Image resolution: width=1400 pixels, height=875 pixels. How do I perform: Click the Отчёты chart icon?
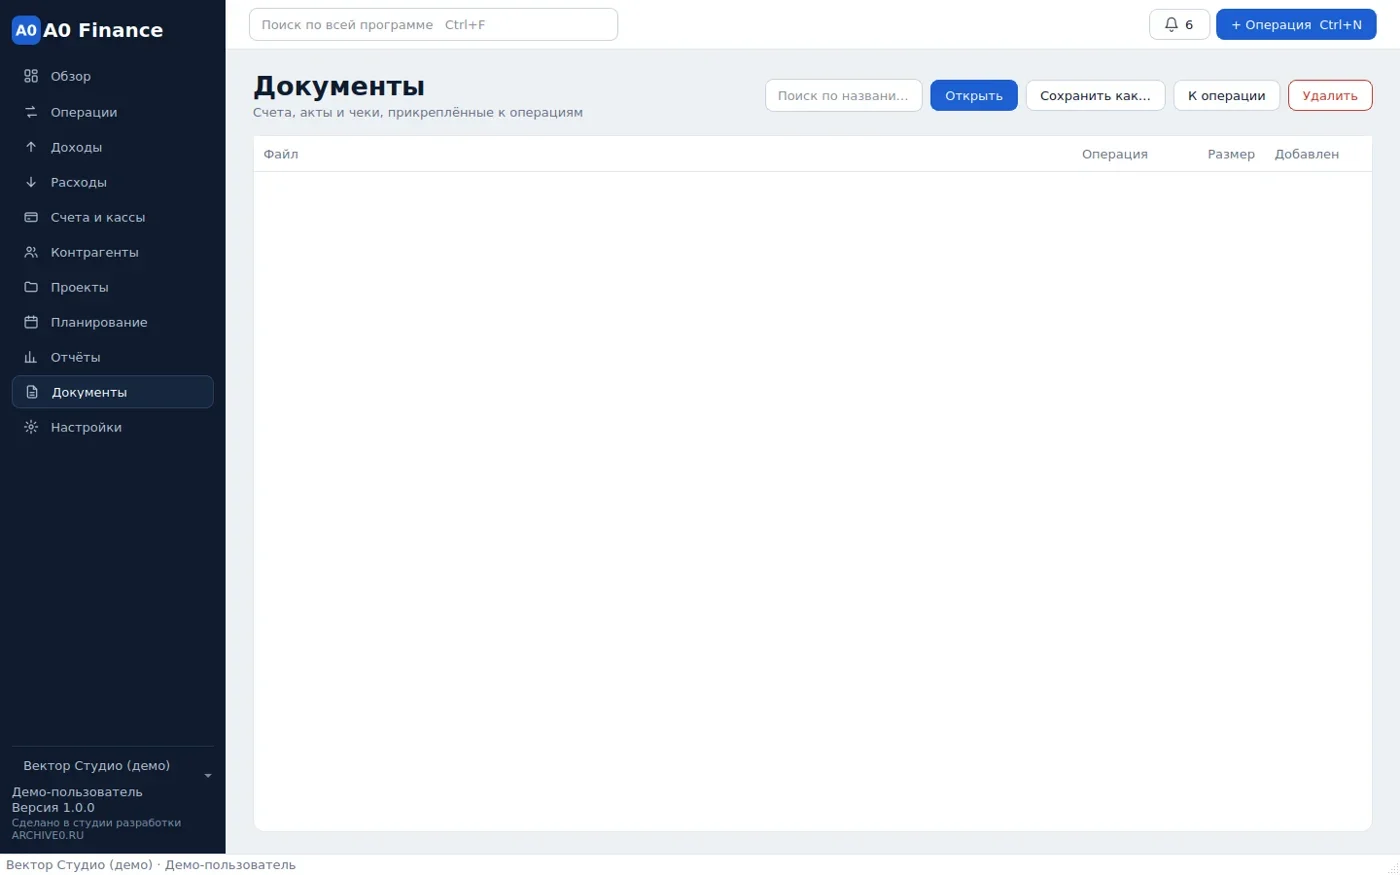coord(31,357)
